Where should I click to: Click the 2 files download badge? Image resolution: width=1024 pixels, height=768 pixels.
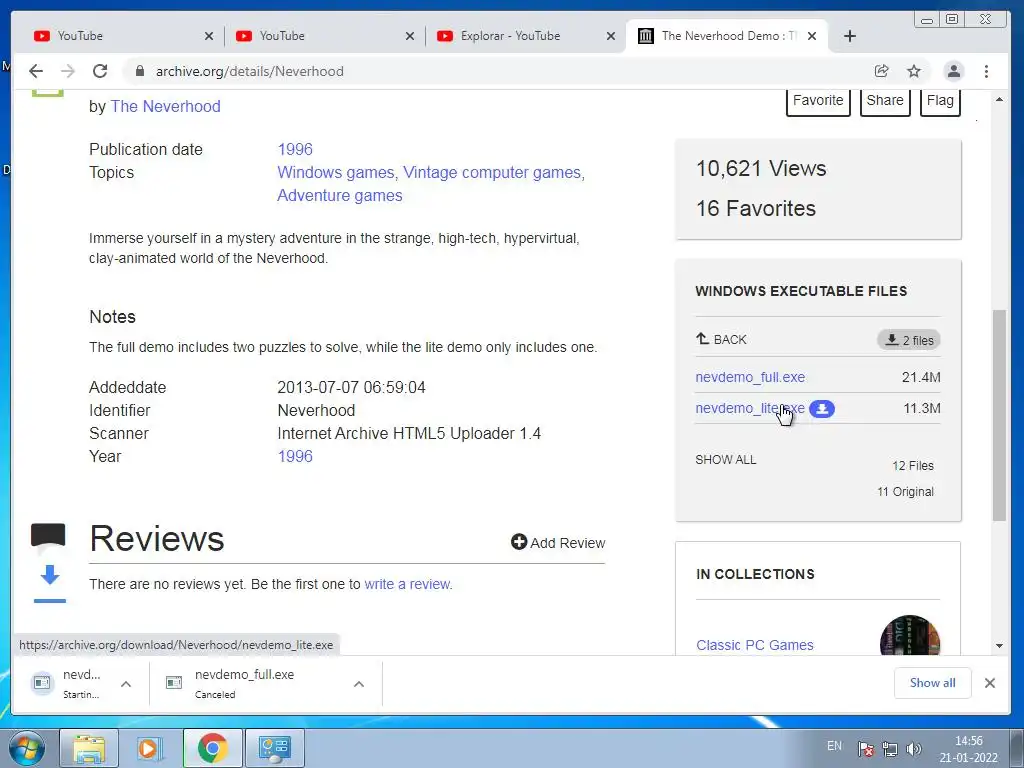(x=908, y=340)
